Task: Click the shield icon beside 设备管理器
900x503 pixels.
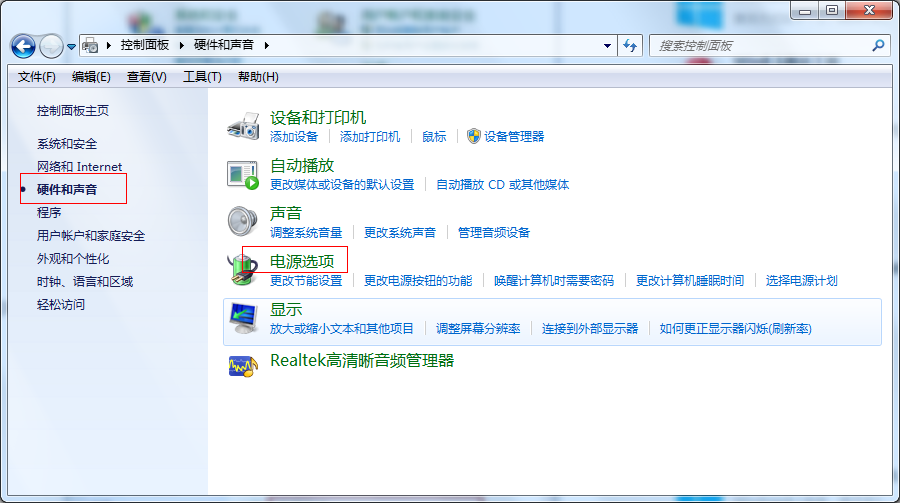Action: click(x=474, y=136)
